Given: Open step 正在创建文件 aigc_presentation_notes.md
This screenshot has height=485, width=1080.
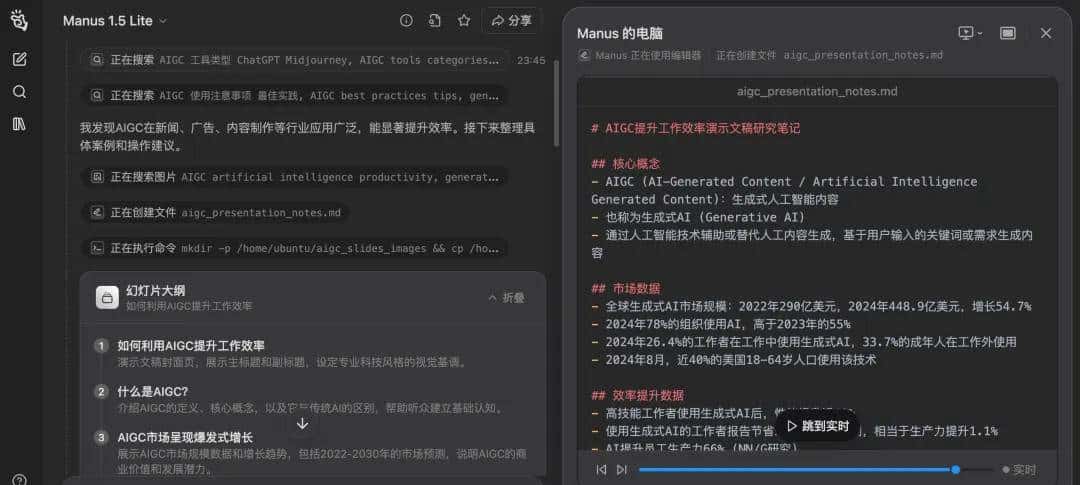Looking at the screenshot, I should (x=216, y=212).
